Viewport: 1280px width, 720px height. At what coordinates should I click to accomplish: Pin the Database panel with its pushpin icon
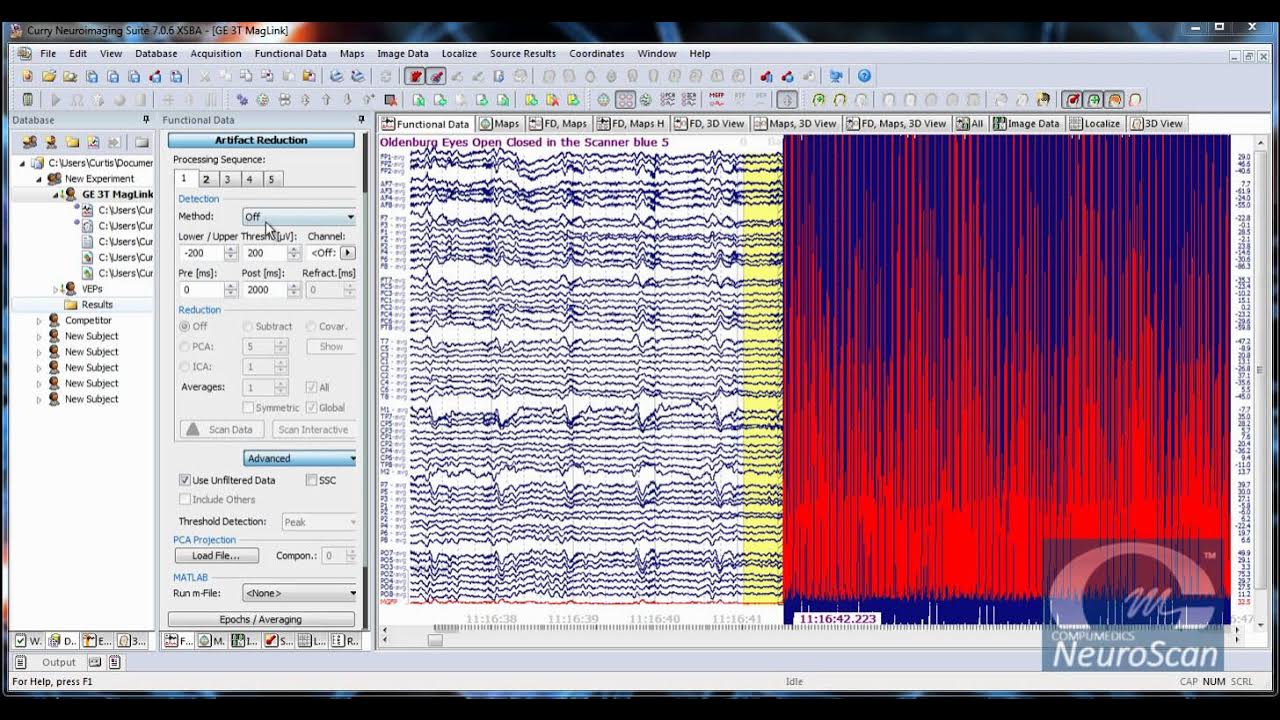pyautogui.click(x=146, y=120)
